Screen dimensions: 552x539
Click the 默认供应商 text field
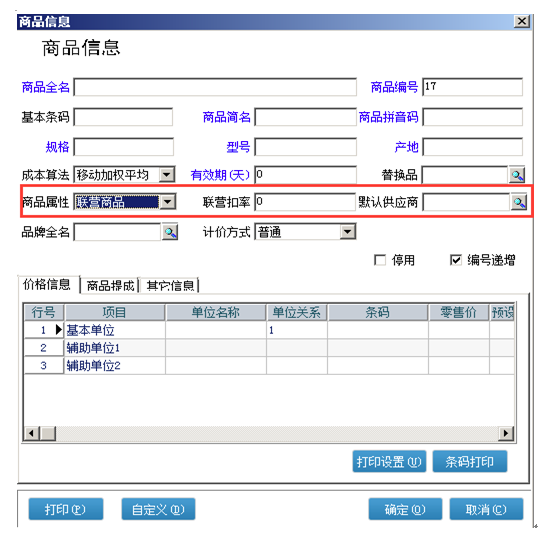tap(466, 202)
